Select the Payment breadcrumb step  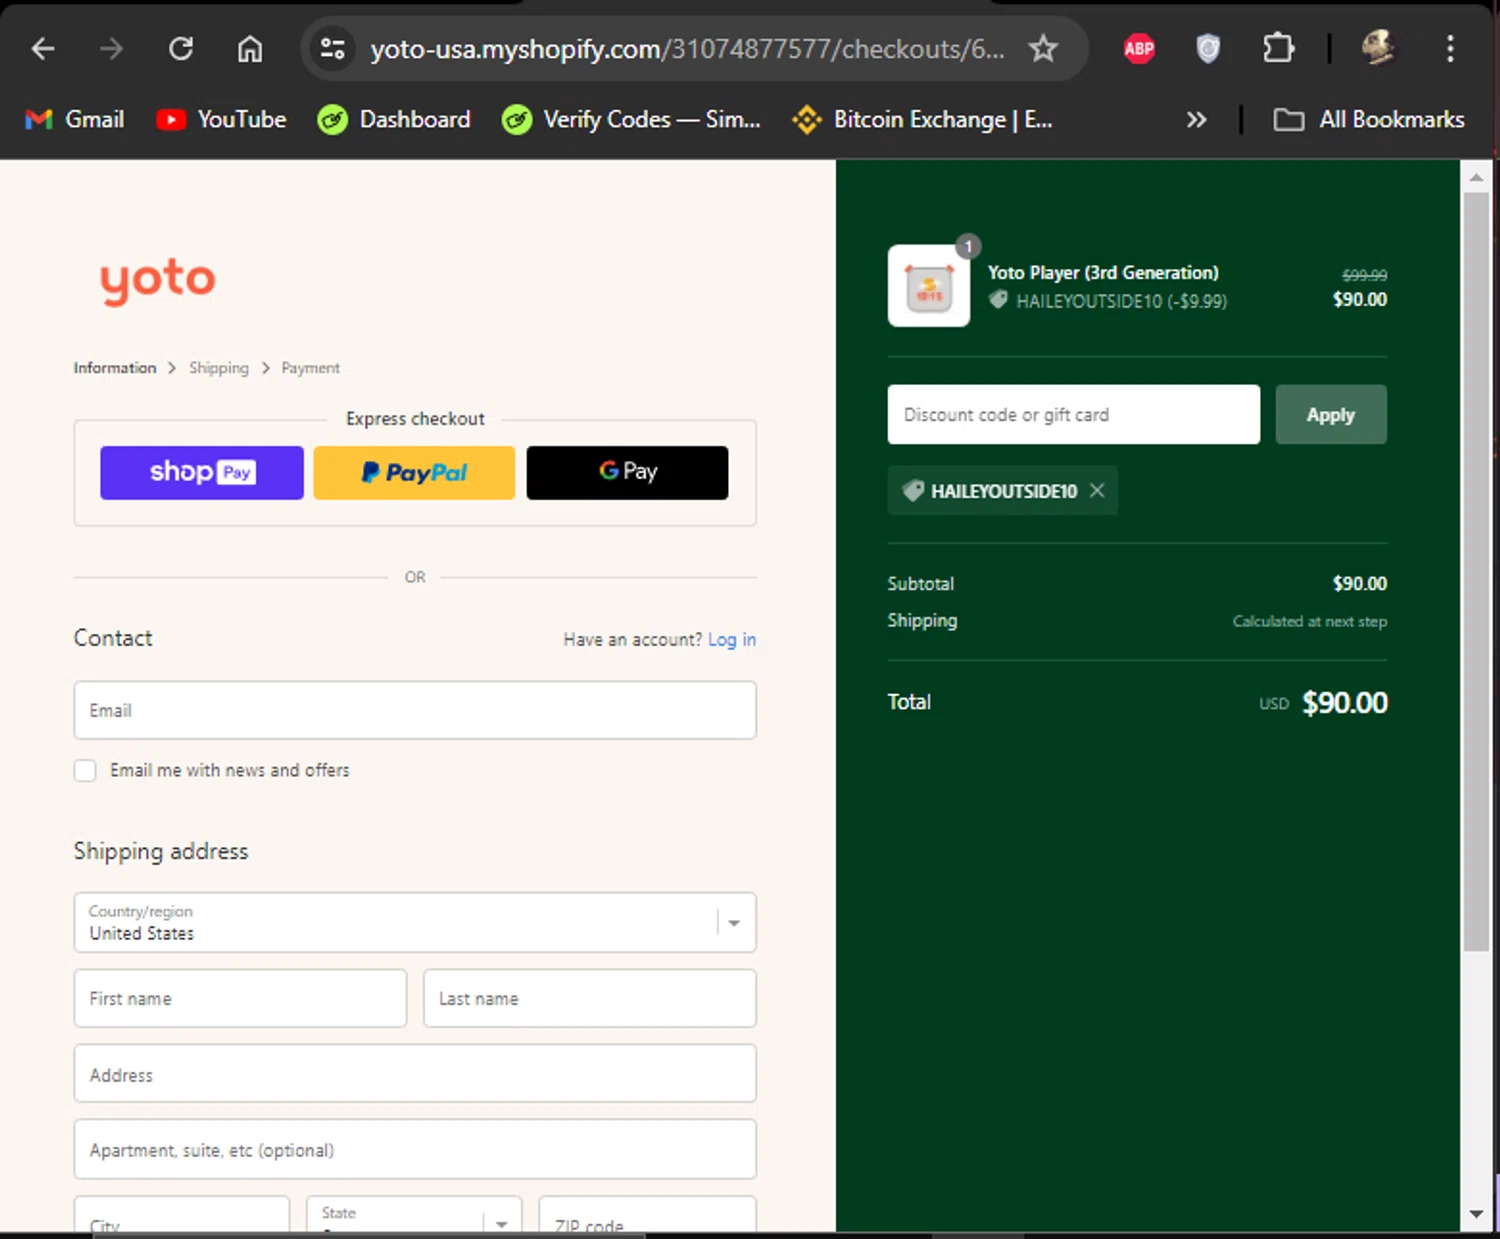pyautogui.click(x=311, y=368)
